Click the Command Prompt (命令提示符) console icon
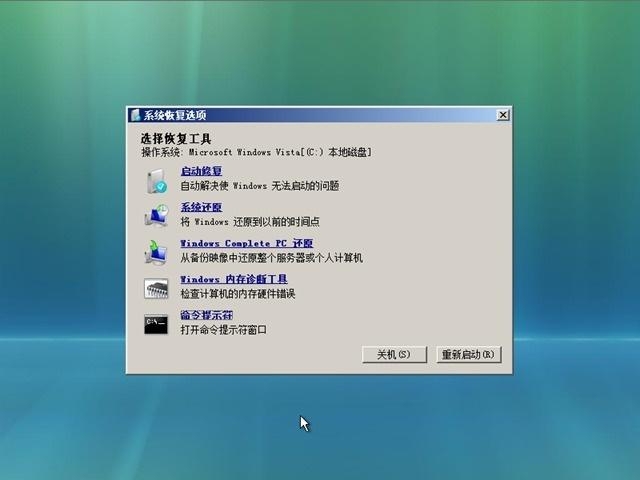This screenshot has height=480, width=640. click(156, 323)
